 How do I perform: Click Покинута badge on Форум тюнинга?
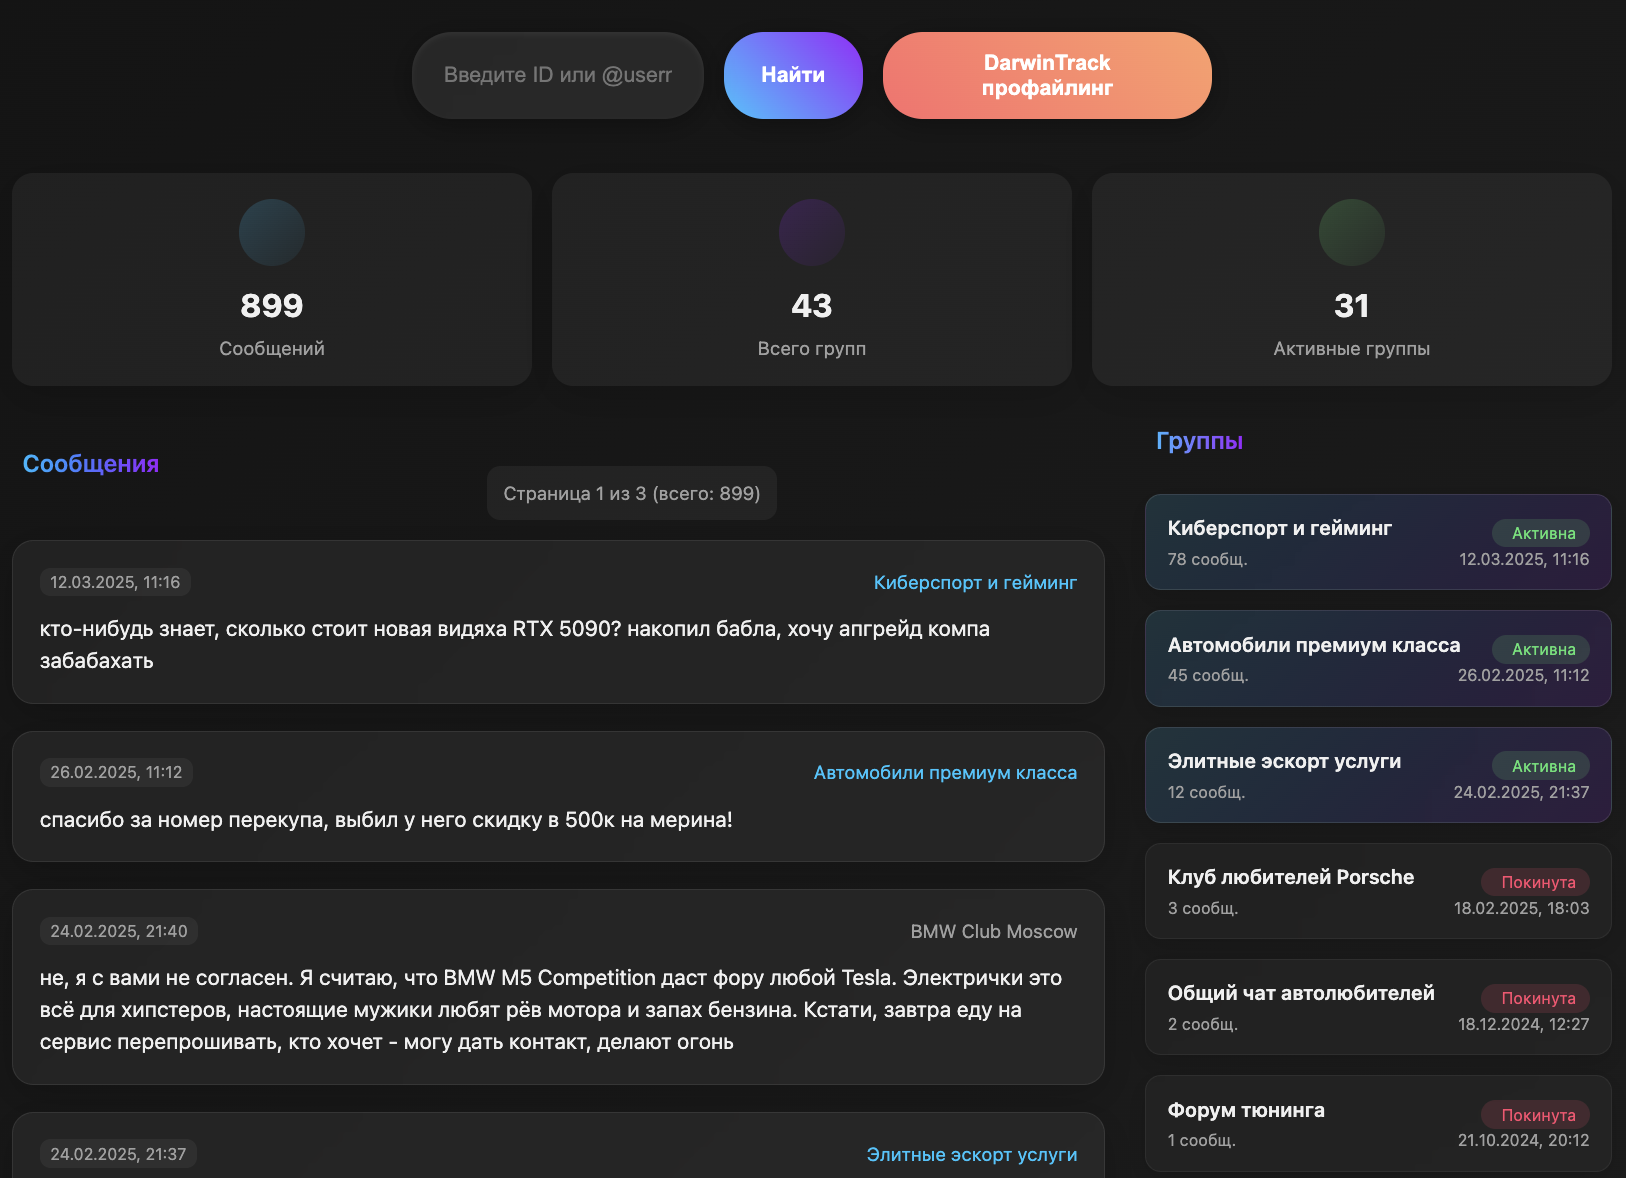click(x=1536, y=1115)
